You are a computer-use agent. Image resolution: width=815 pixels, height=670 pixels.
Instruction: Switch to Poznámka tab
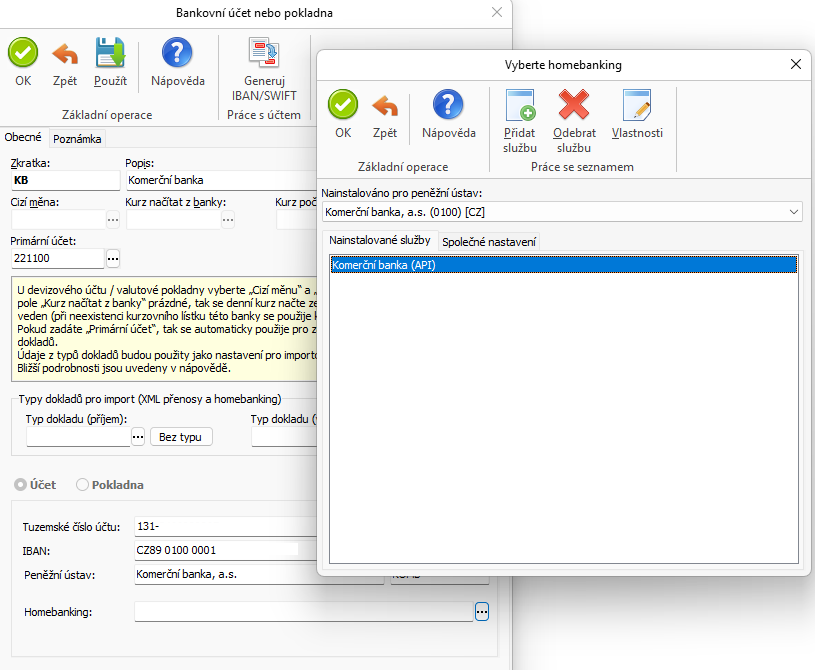click(77, 139)
